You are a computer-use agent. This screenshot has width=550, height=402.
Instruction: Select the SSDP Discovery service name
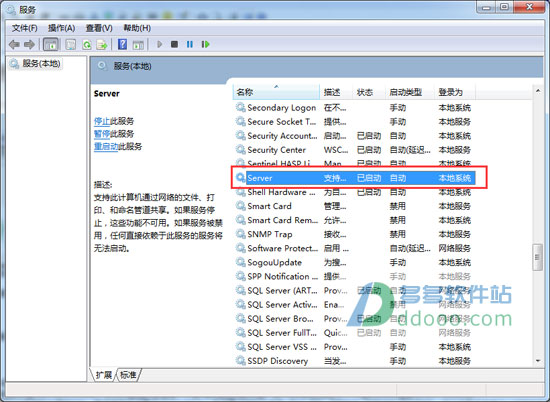click(277, 361)
